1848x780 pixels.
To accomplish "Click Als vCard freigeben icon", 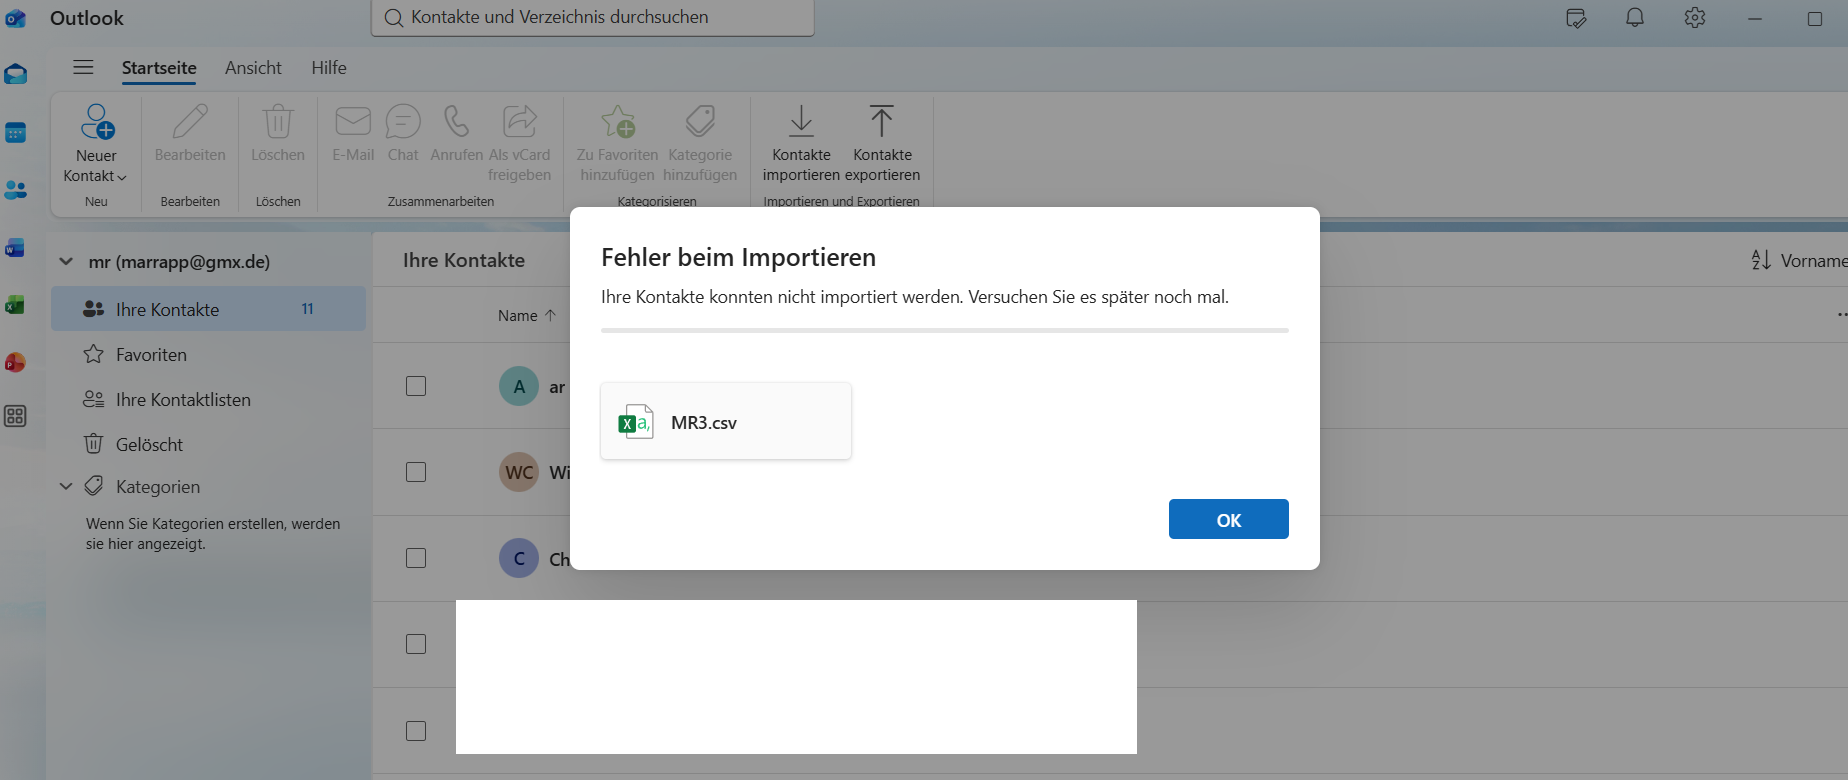I will coord(519,121).
